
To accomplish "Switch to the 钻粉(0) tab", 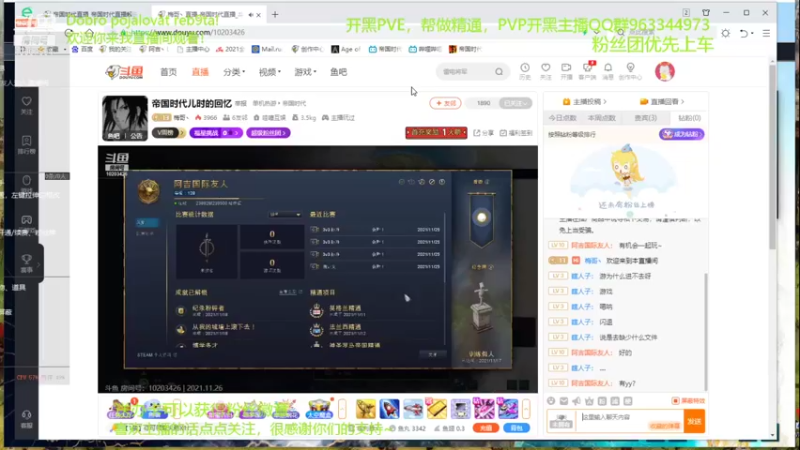I will point(689,118).
